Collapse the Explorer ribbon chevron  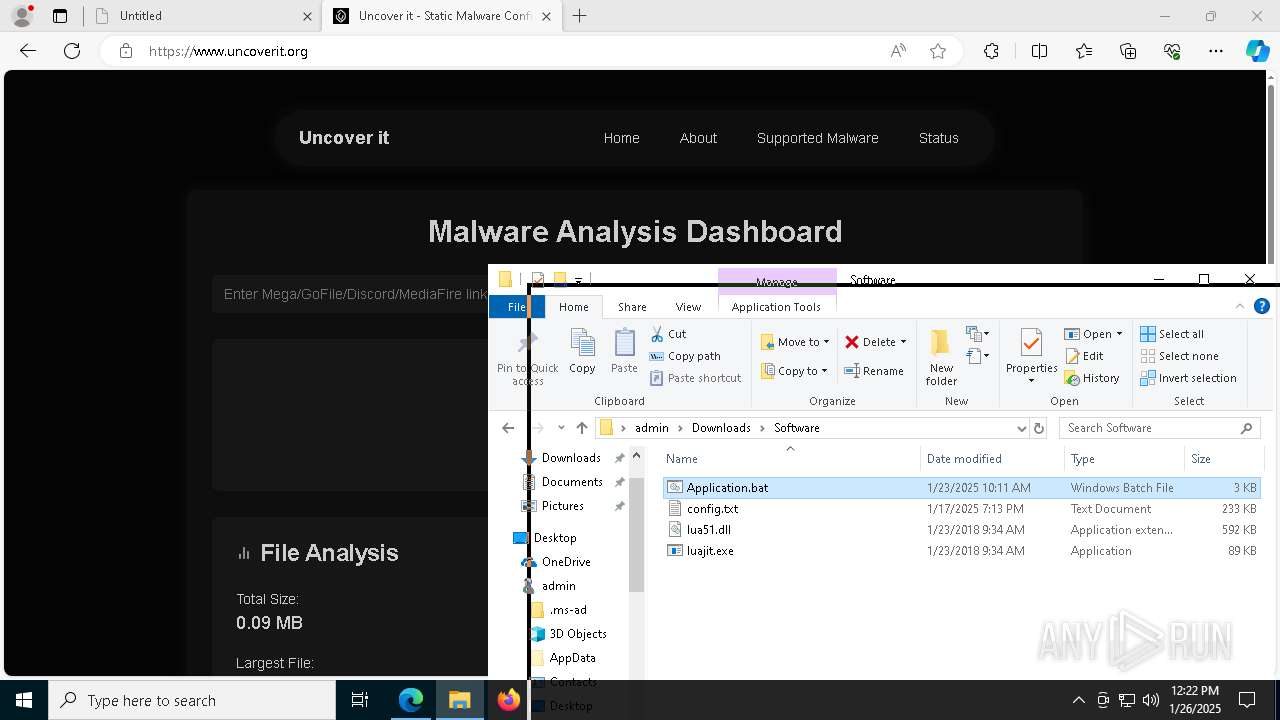pyautogui.click(x=1240, y=307)
